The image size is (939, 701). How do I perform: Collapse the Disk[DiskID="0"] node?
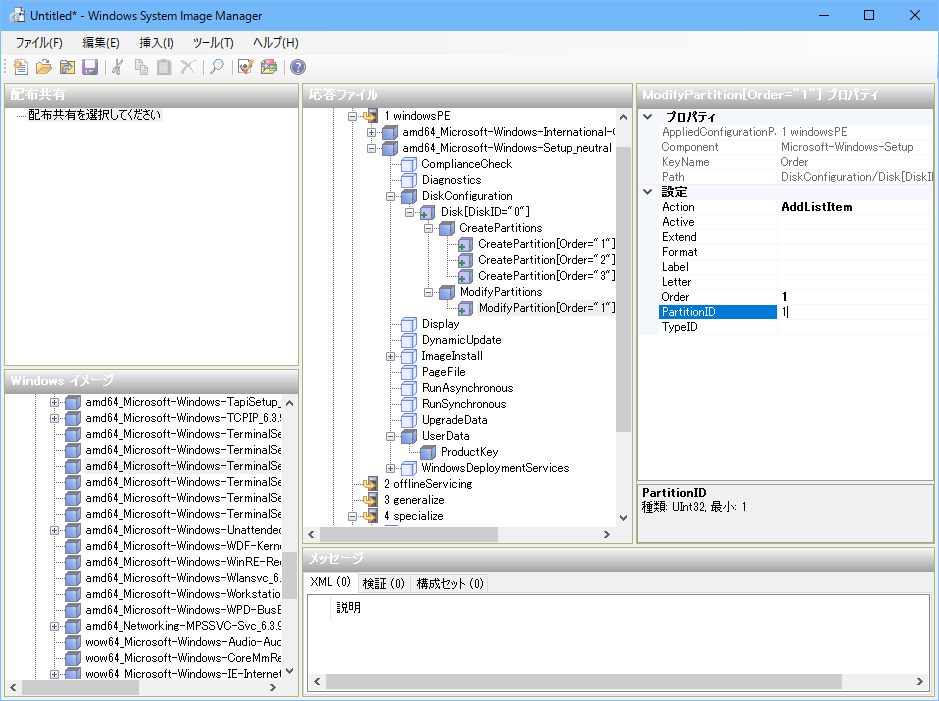coord(410,212)
